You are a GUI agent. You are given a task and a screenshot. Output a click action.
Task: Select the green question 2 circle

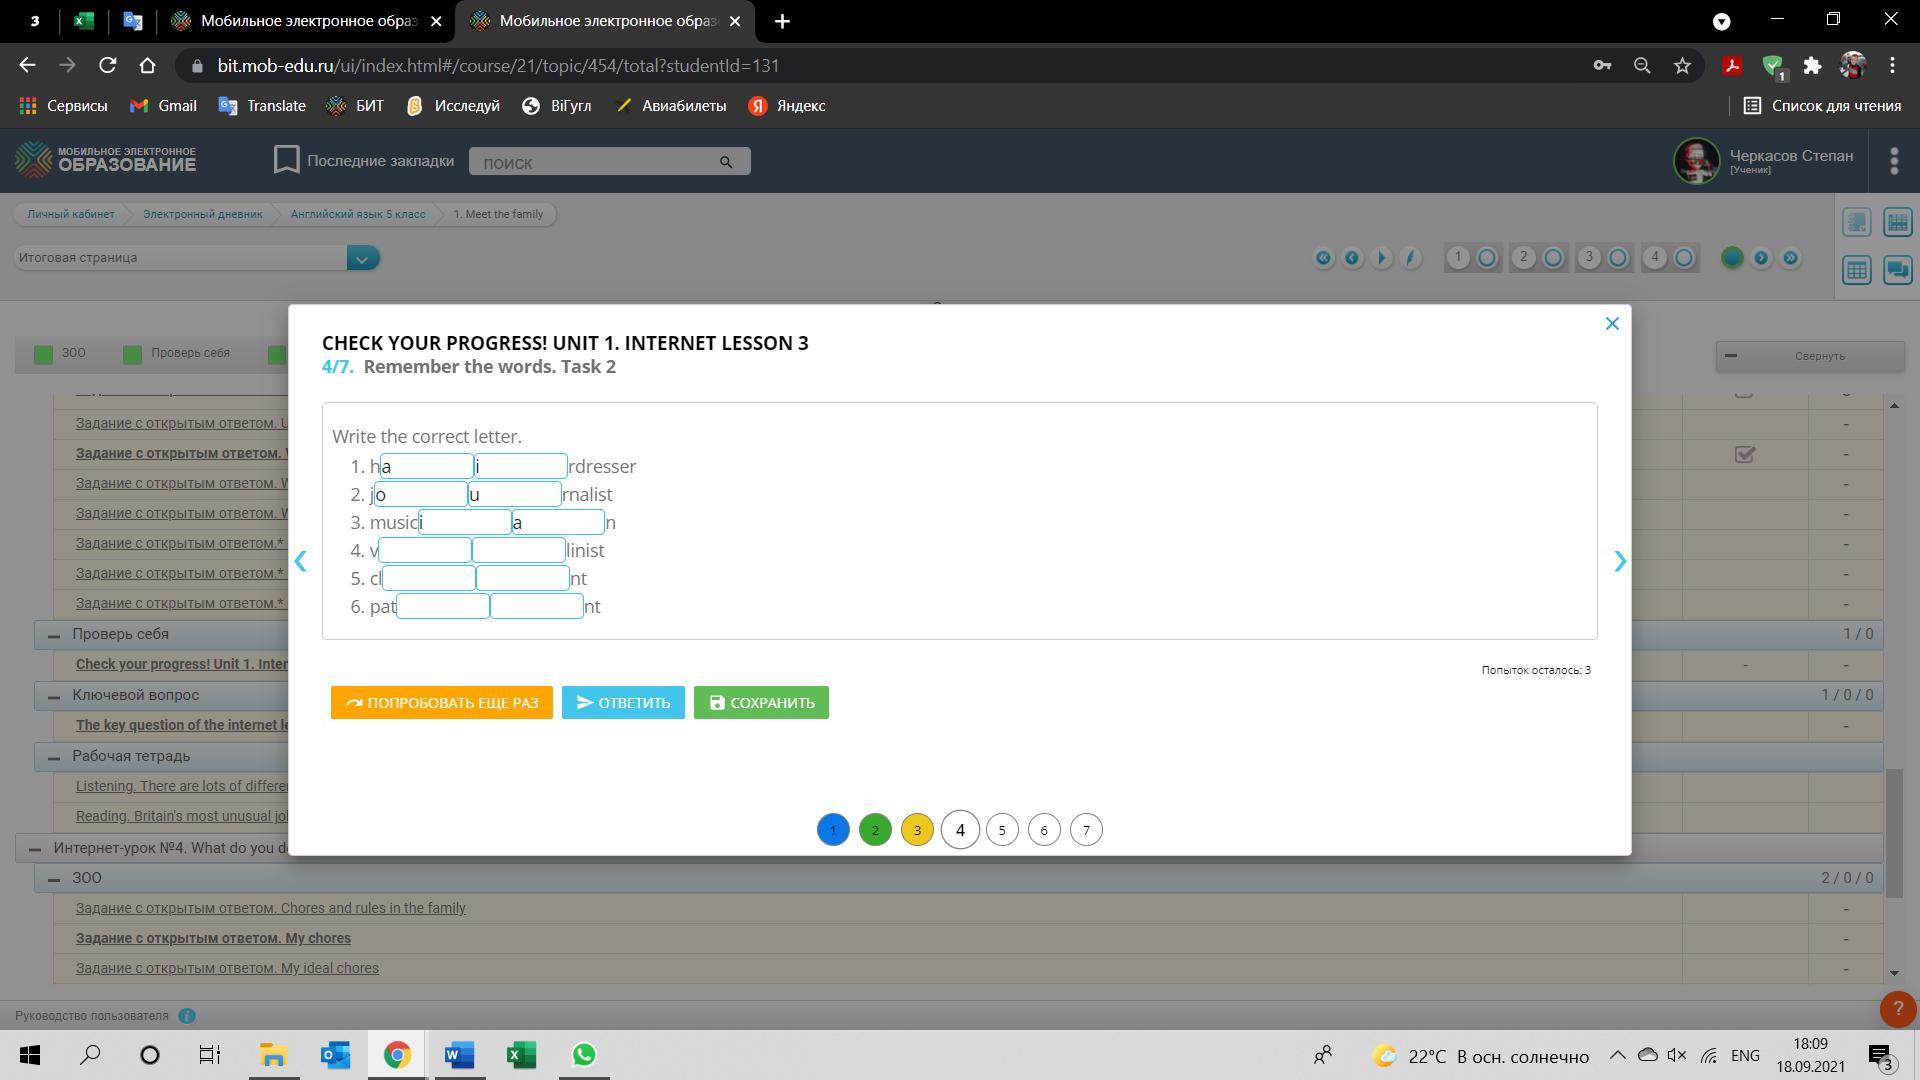pyautogui.click(x=875, y=830)
